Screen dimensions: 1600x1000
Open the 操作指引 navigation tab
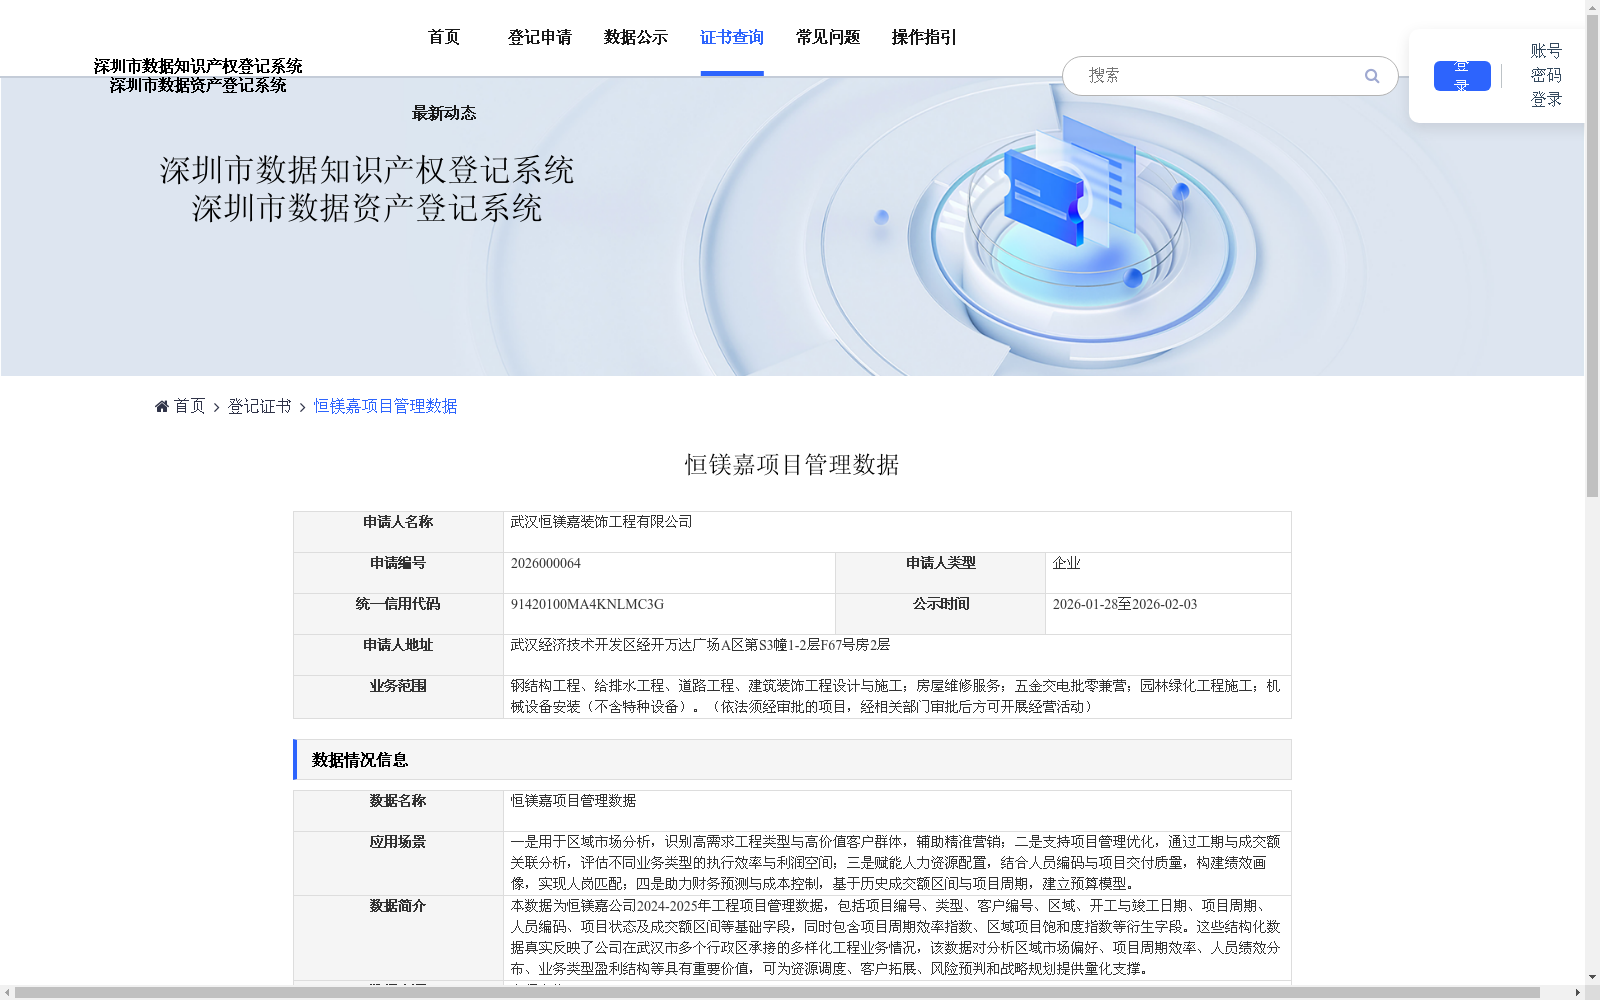coord(924,37)
